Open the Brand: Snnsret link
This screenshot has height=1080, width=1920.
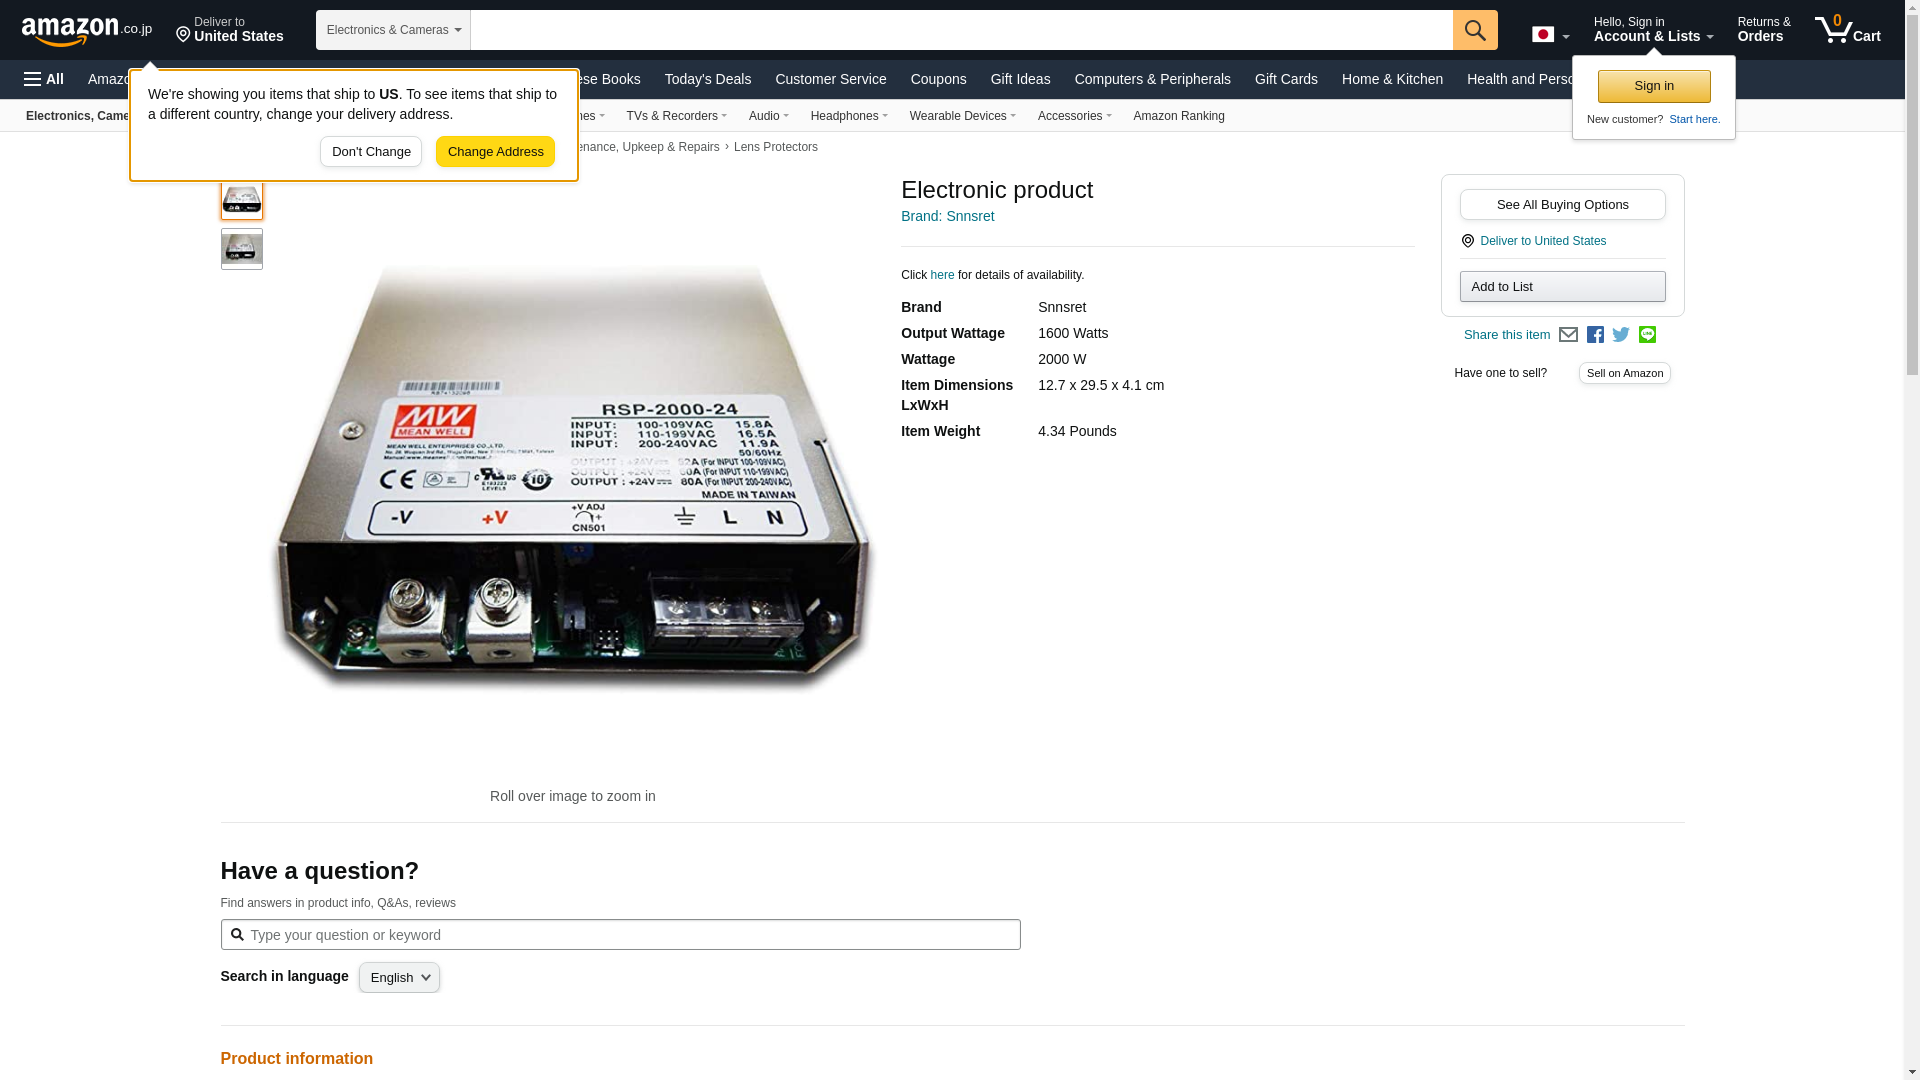(947, 216)
